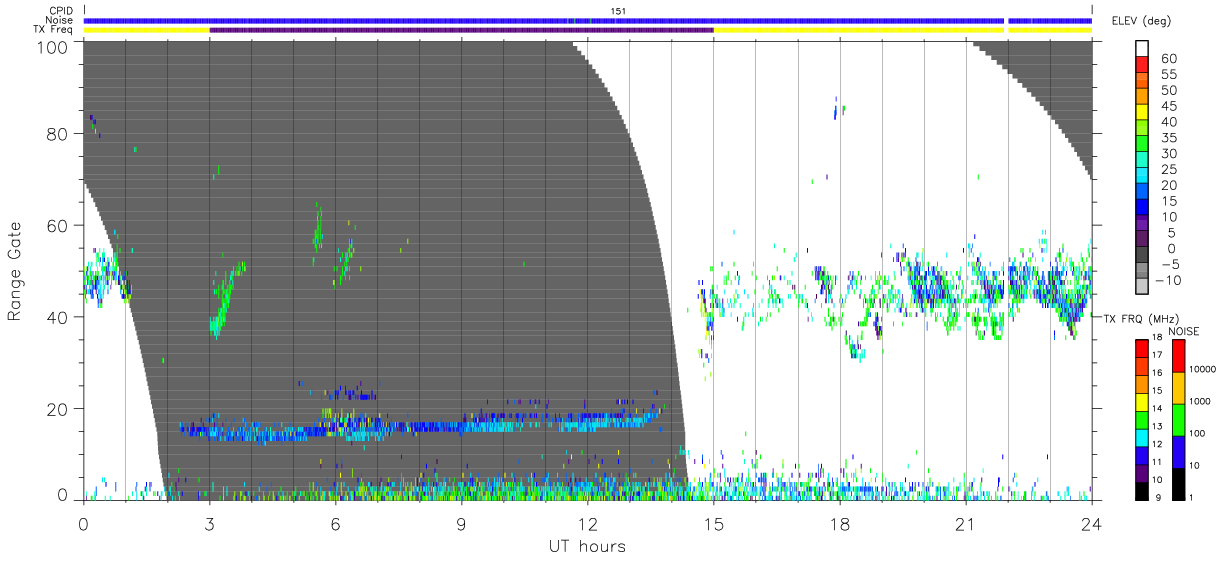Click yellow TX Freq strip segment from 15 to 22 UT

click(859, 30)
